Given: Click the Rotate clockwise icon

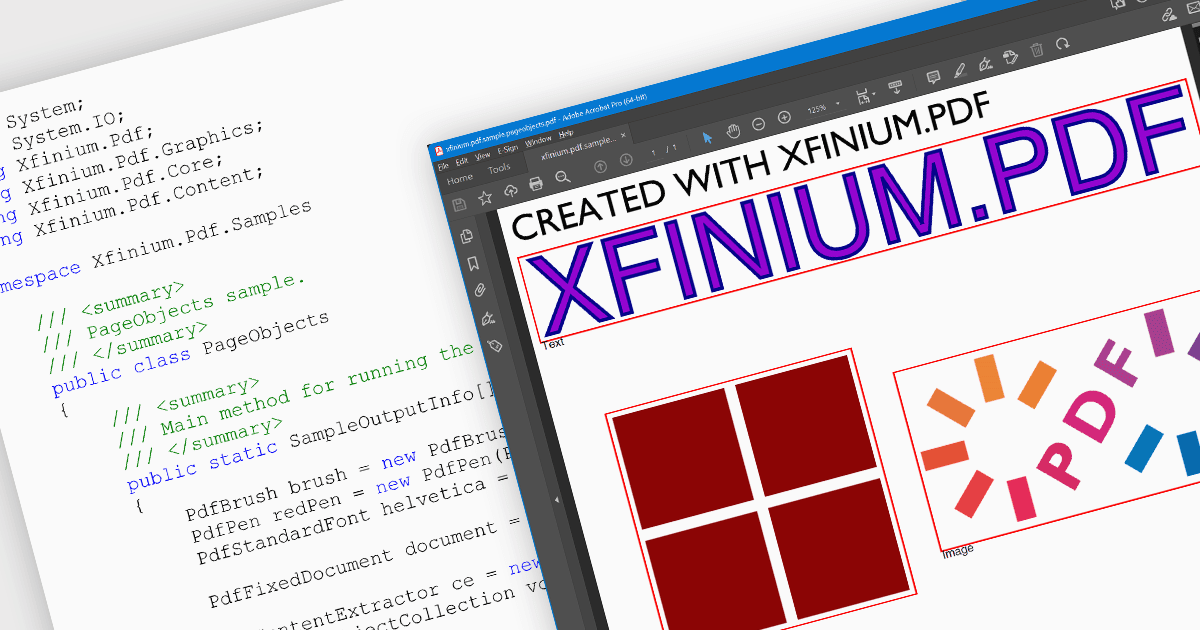Looking at the screenshot, I should click(x=1062, y=43).
